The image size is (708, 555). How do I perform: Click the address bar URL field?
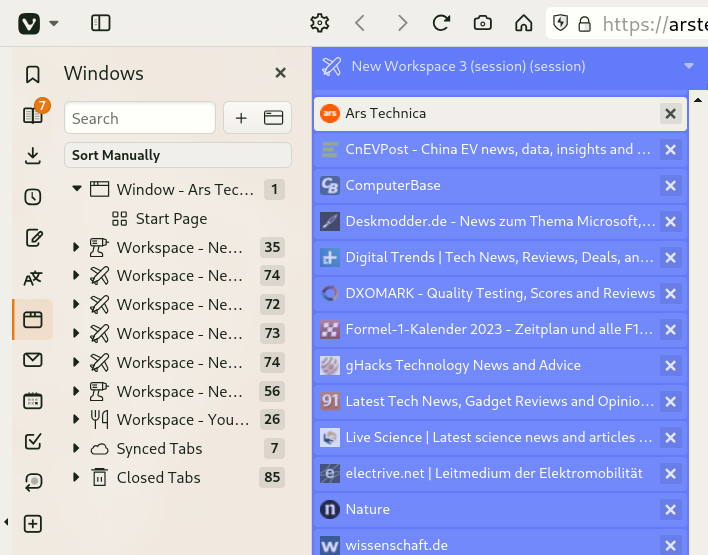coord(655,24)
